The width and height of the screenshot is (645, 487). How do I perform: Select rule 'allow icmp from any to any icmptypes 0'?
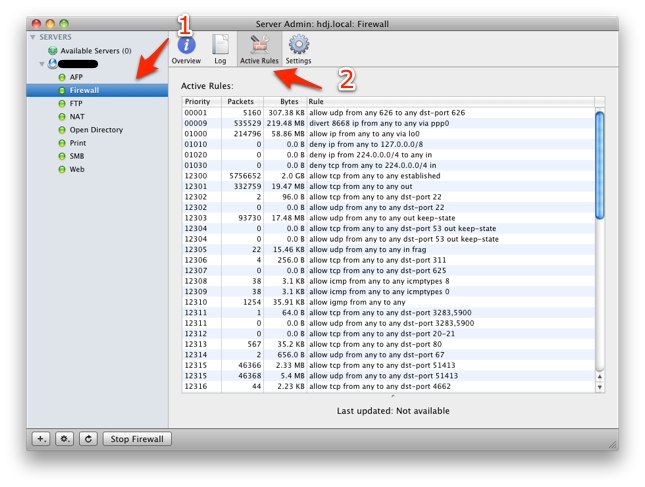388,292
